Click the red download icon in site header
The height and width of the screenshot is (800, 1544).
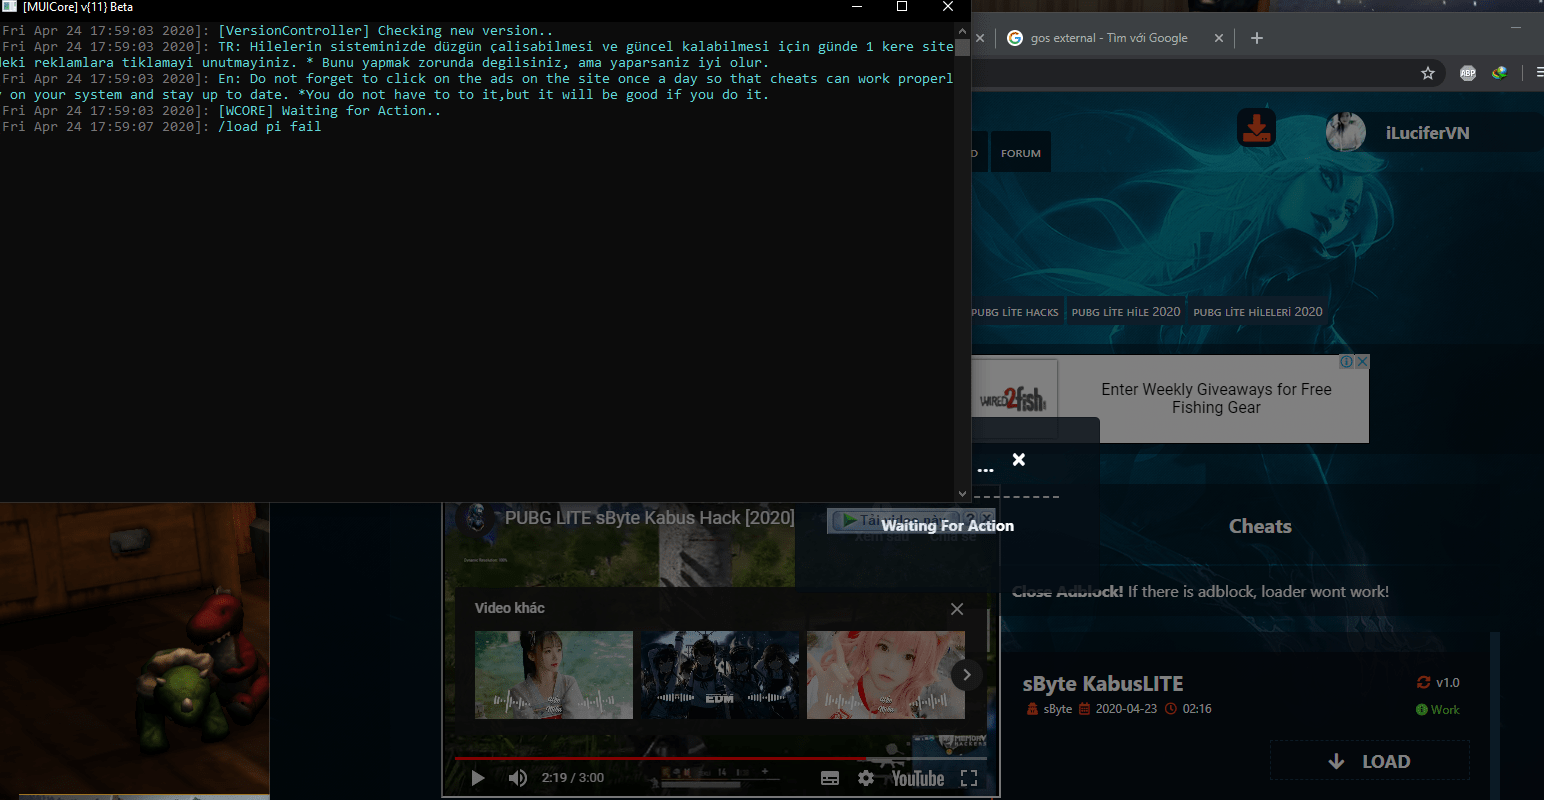(1256, 128)
